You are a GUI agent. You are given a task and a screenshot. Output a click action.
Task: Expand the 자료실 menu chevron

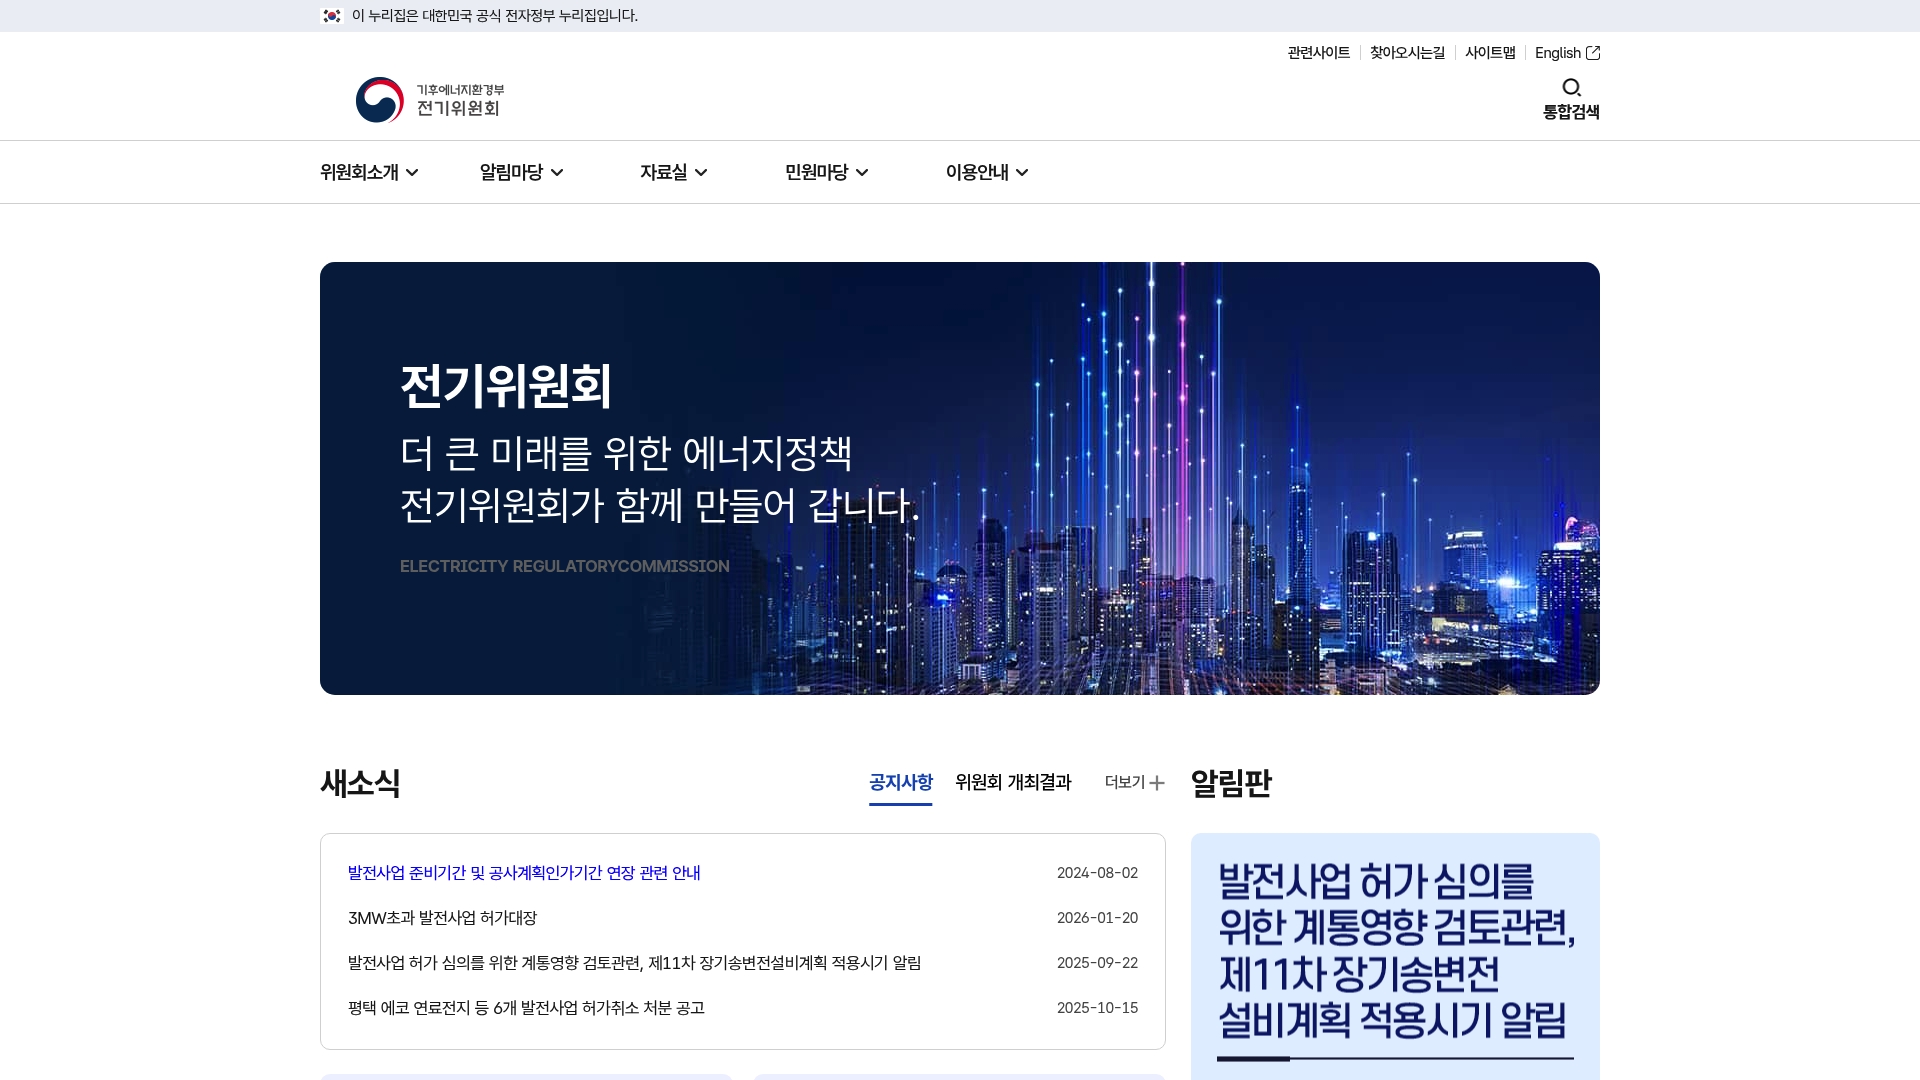[703, 172]
